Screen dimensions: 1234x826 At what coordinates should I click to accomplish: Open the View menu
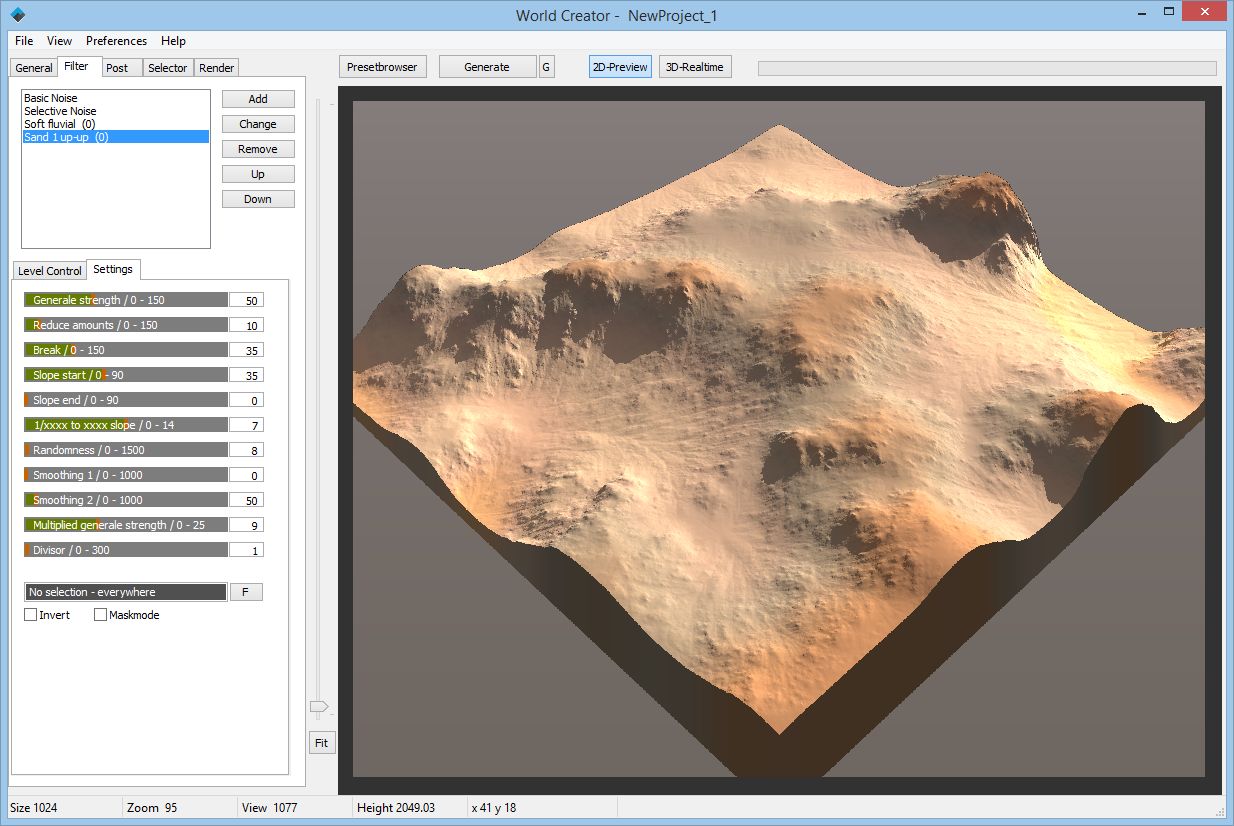59,41
